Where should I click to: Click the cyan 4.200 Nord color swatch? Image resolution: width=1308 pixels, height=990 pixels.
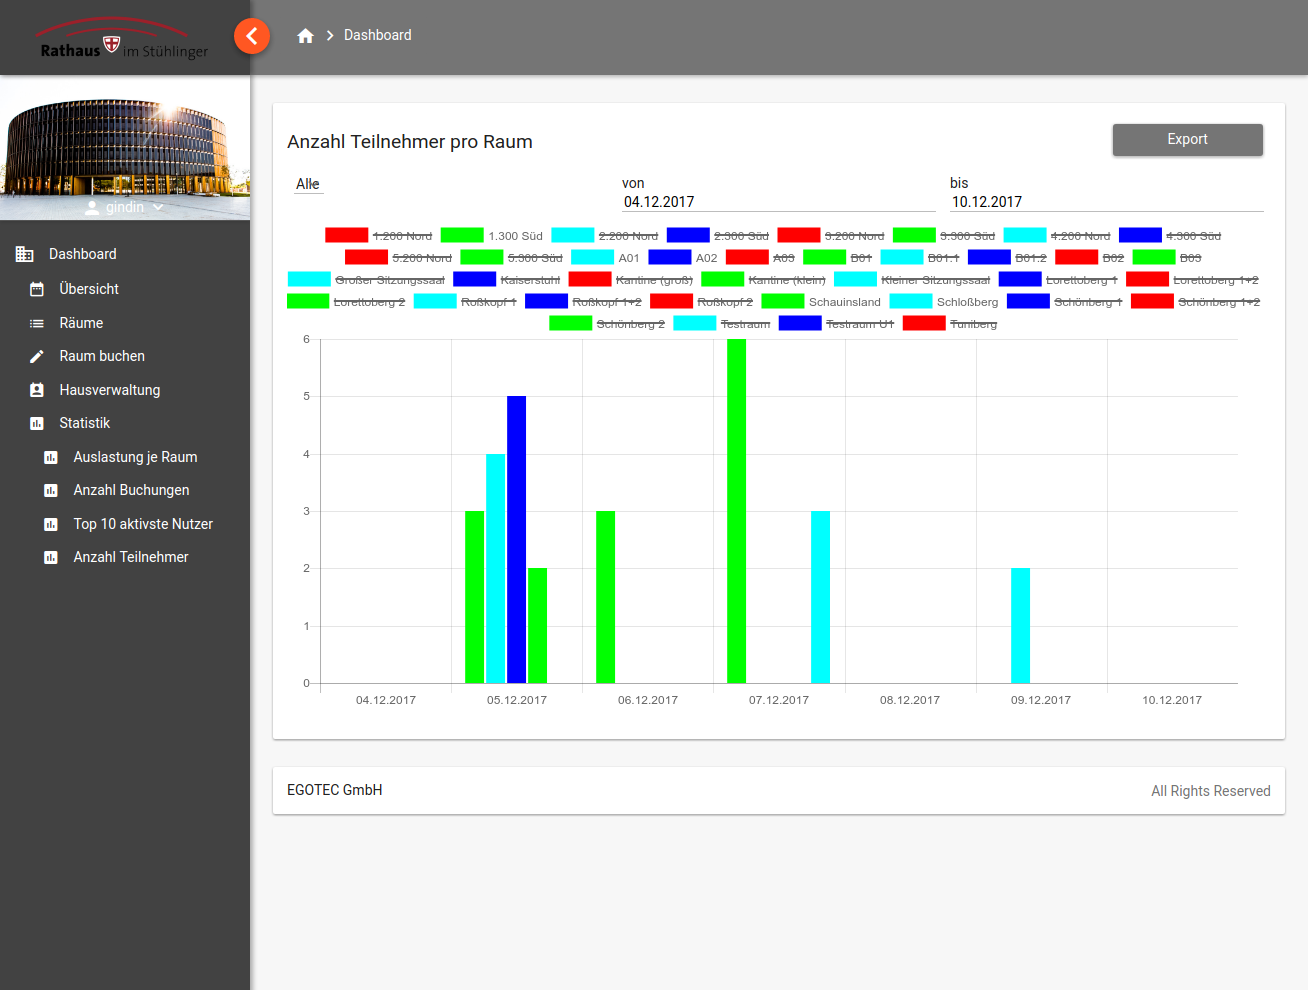tap(1025, 235)
